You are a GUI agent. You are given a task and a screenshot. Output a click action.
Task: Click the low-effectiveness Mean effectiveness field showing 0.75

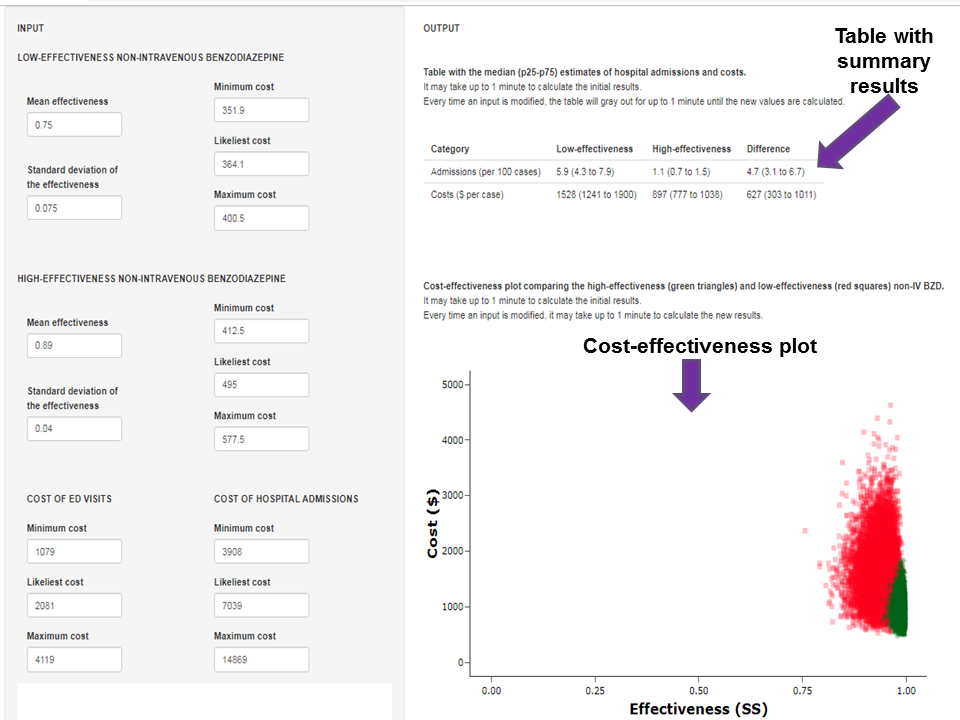click(x=75, y=125)
